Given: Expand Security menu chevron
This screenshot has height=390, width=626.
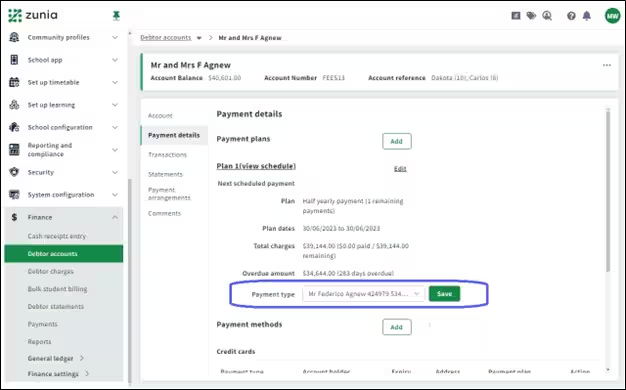Looking at the screenshot, I should [115, 172].
